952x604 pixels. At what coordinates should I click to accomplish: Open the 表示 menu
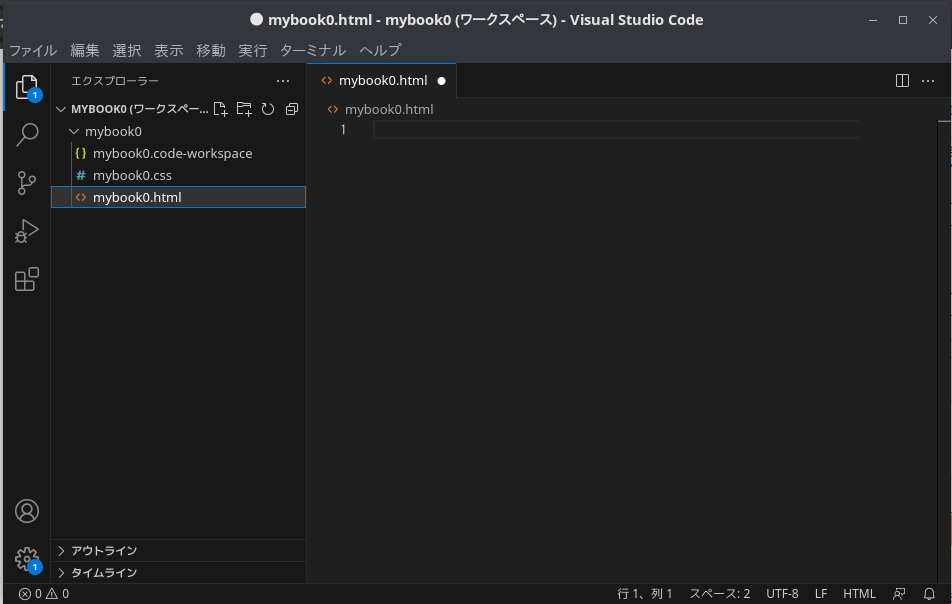[x=169, y=50]
